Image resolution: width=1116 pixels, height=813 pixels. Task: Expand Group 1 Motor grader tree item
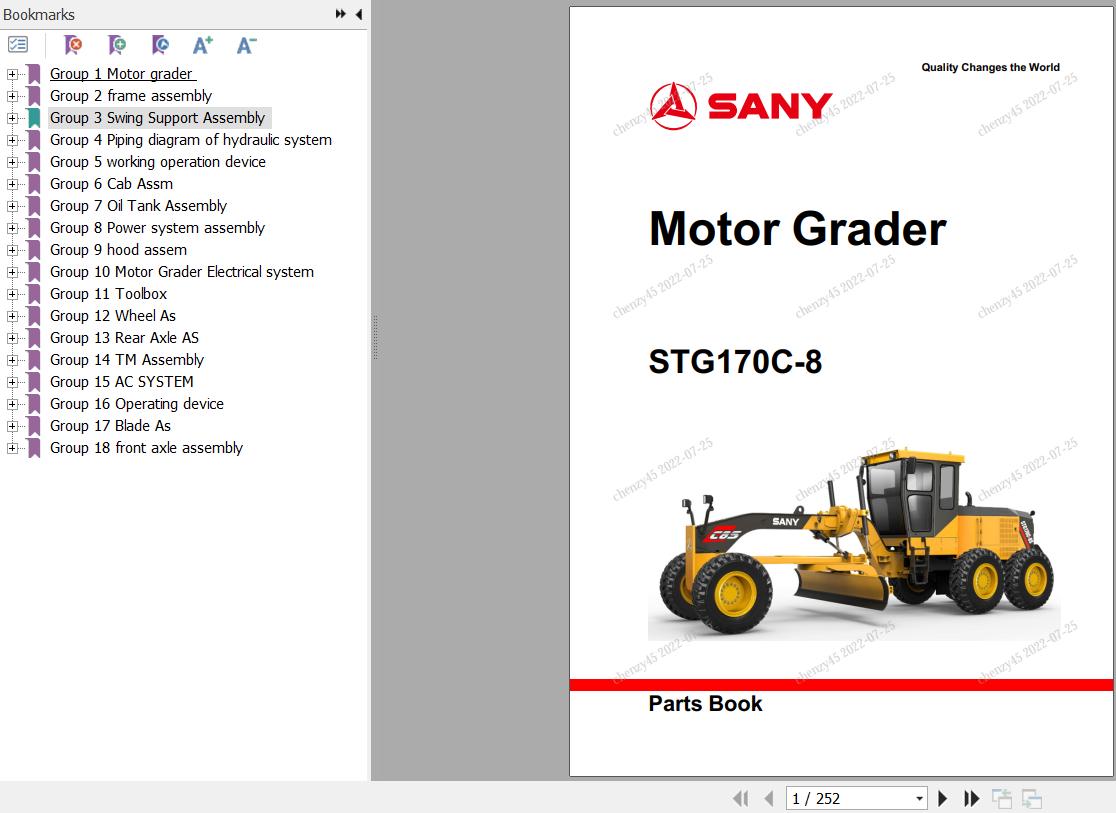pyautogui.click(x=10, y=74)
